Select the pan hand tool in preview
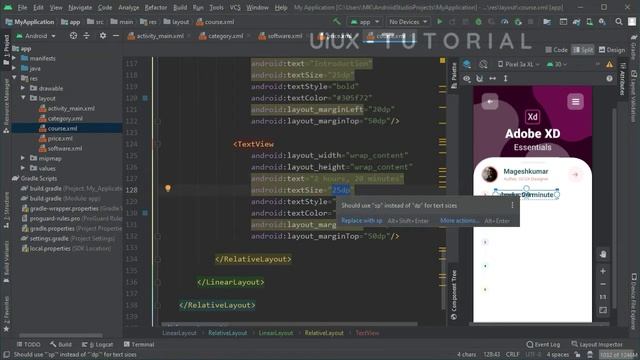Viewport: 640px width, 360px height. (x=603, y=254)
